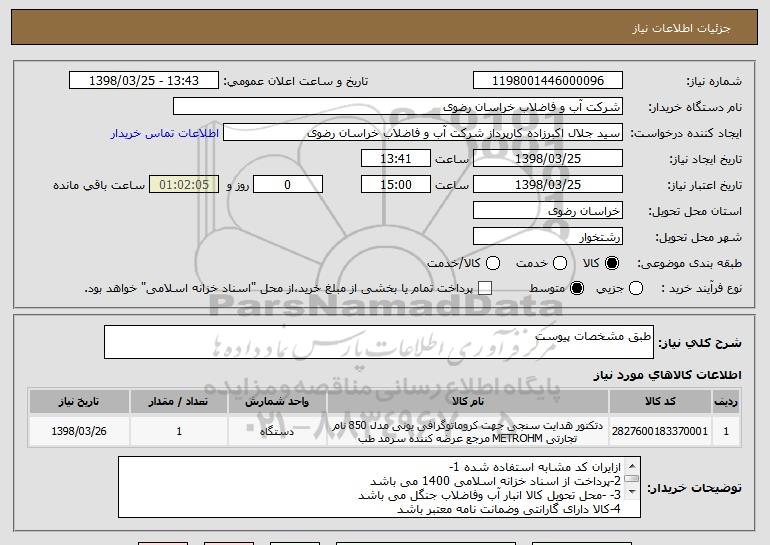The width and height of the screenshot is (770, 545).
Task: Click the validity time field 15:00
Action: click(x=396, y=185)
